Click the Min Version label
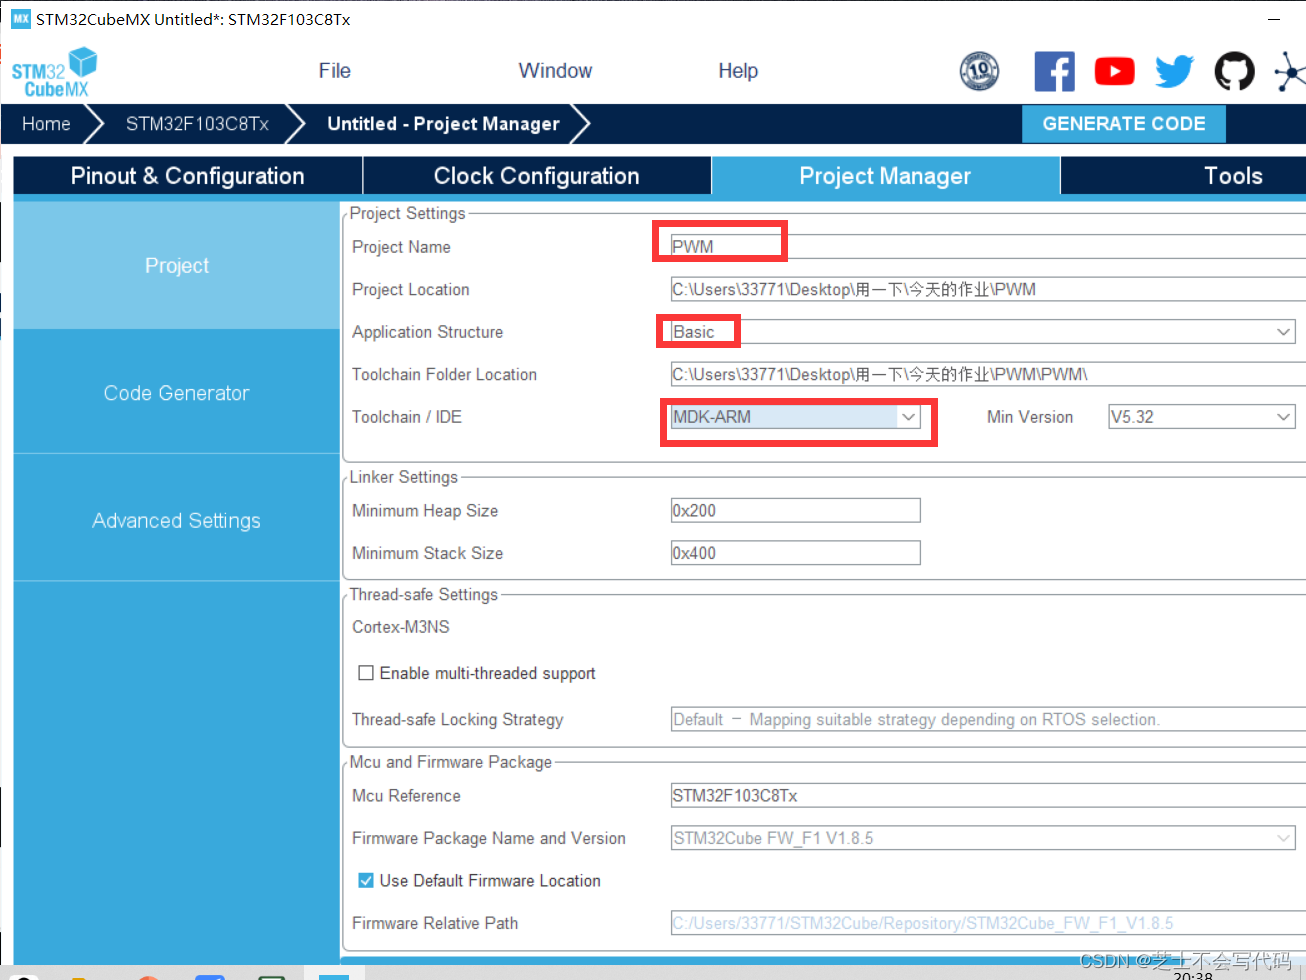Image resolution: width=1306 pixels, height=980 pixels. pyautogui.click(x=1030, y=417)
